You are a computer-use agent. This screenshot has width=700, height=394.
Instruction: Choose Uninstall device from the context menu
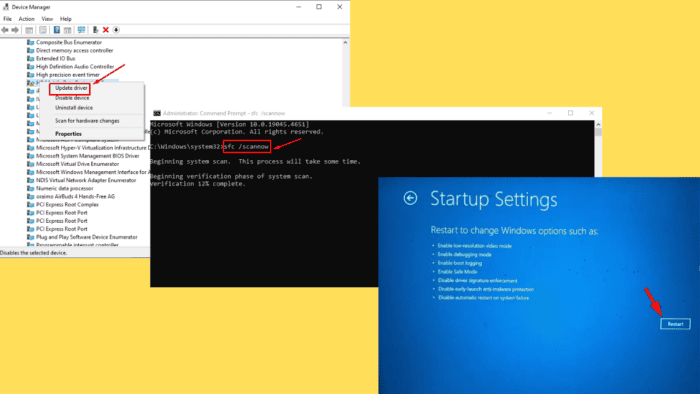point(74,108)
